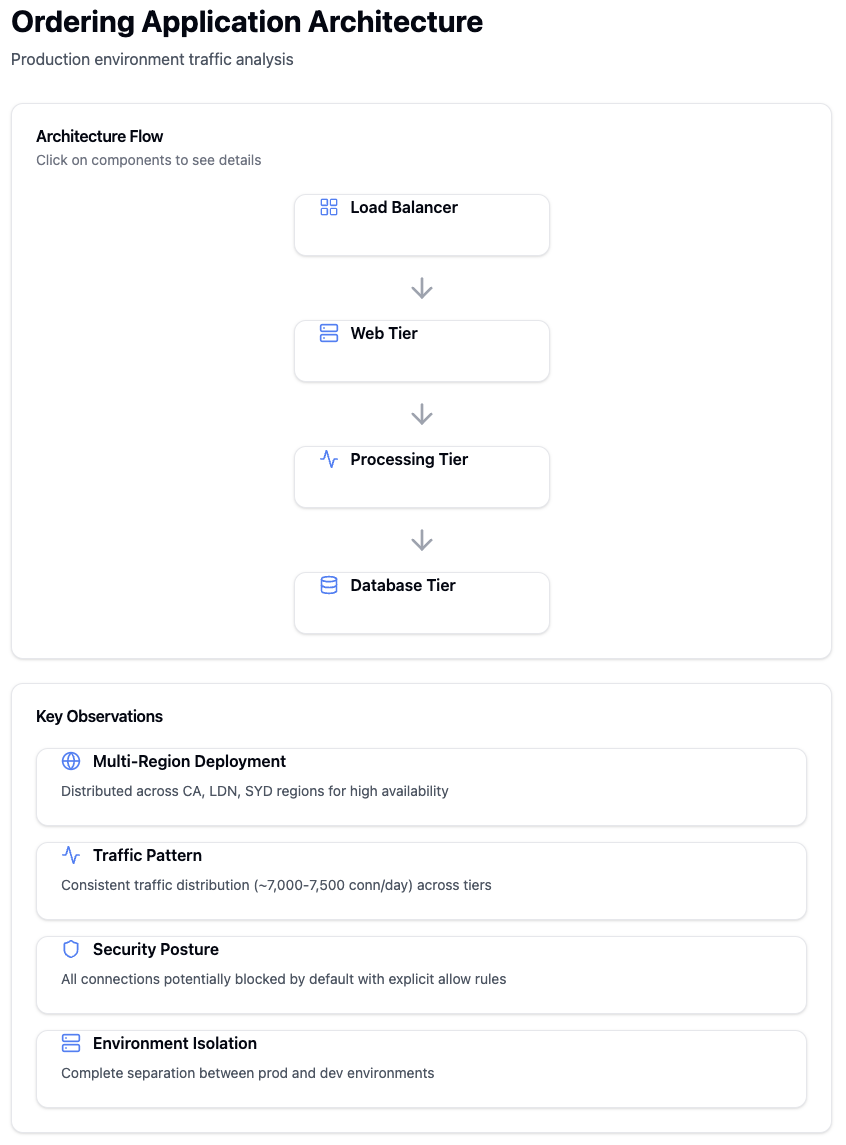Click the Multi-Region Deployment observation heading
The height and width of the screenshot is (1145, 846).
tap(189, 761)
